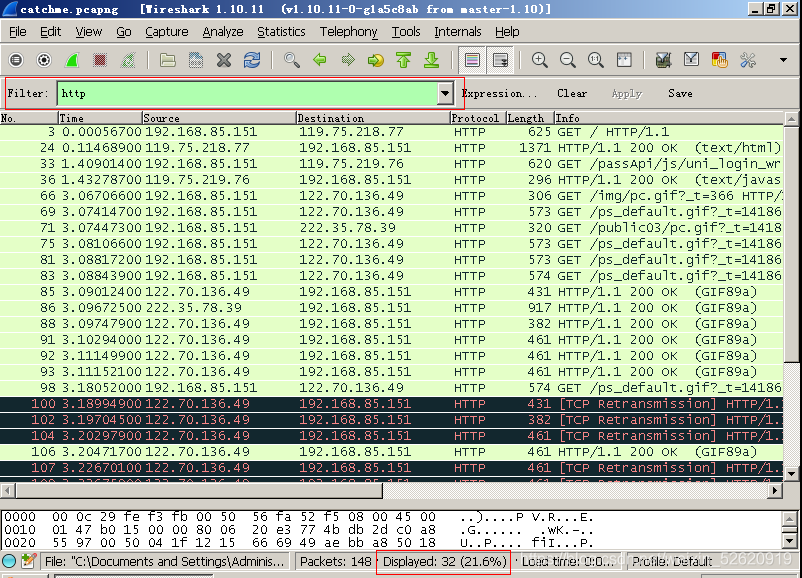
Task: Select packet 3 GET / HTTP/1.1
Action: click(391, 132)
